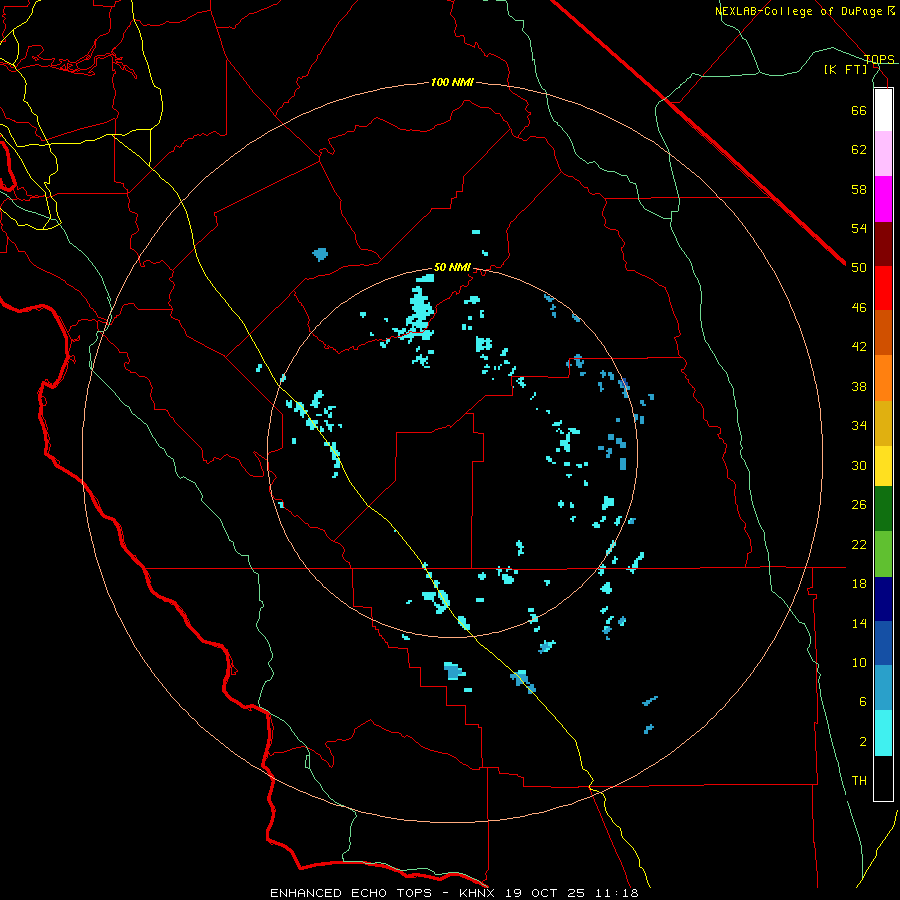Click the '50 NMI' range ring label
The width and height of the screenshot is (900, 900).
[452, 267]
